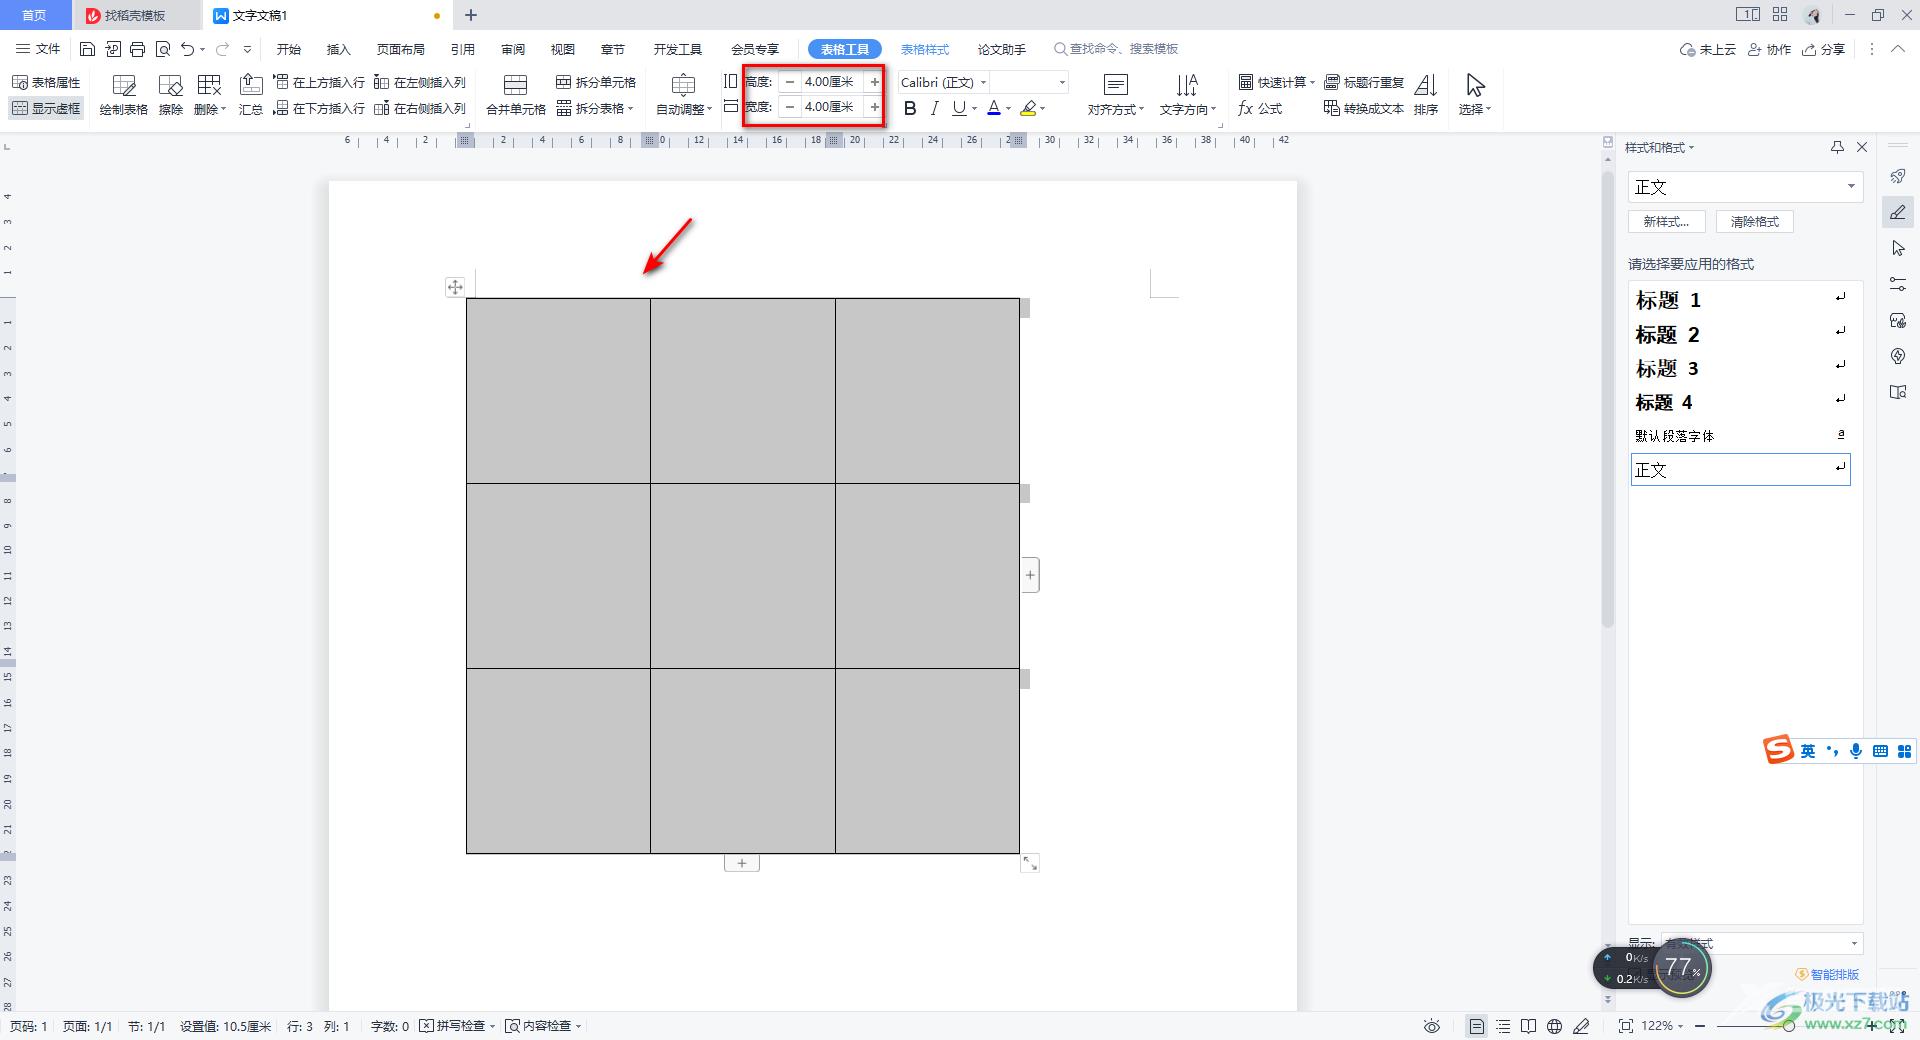The image size is (1920, 1040).
Task: Open Print Preview from quick toolbar
Action: pos(162,49)
